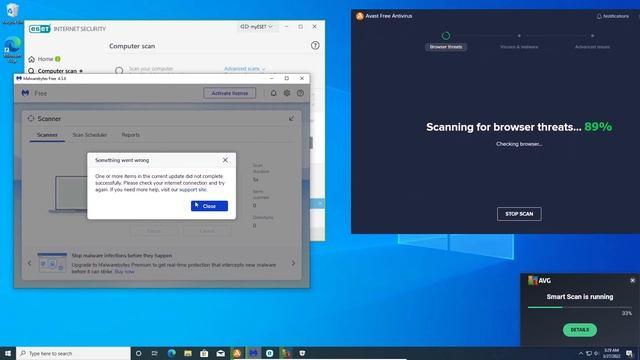Click the Buy now link
This screenshot has width=640, height=360.
124,271
